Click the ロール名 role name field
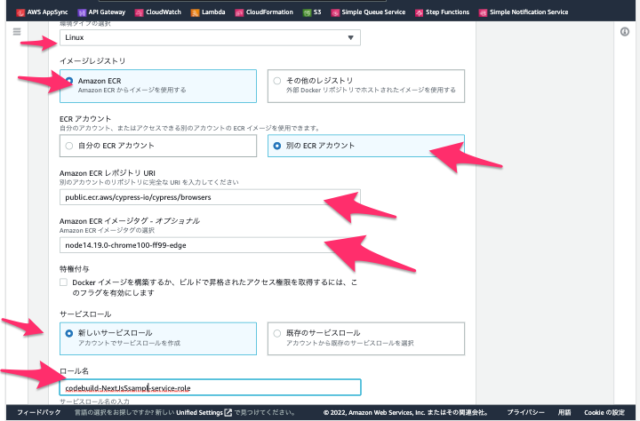 (x=210, y=388)
